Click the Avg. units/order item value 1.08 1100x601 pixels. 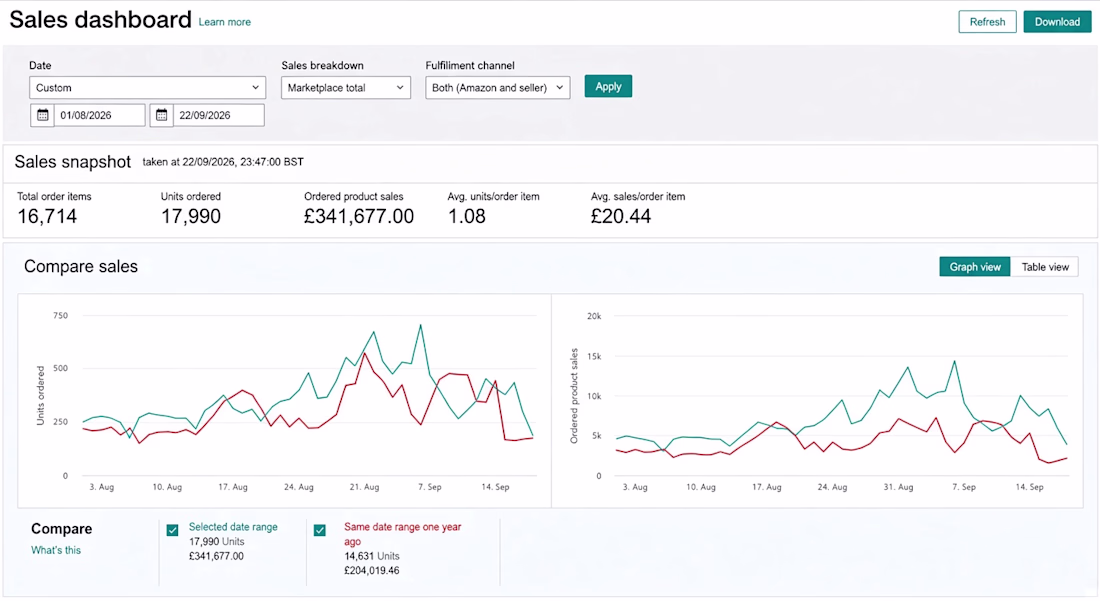tap(467, 217)
